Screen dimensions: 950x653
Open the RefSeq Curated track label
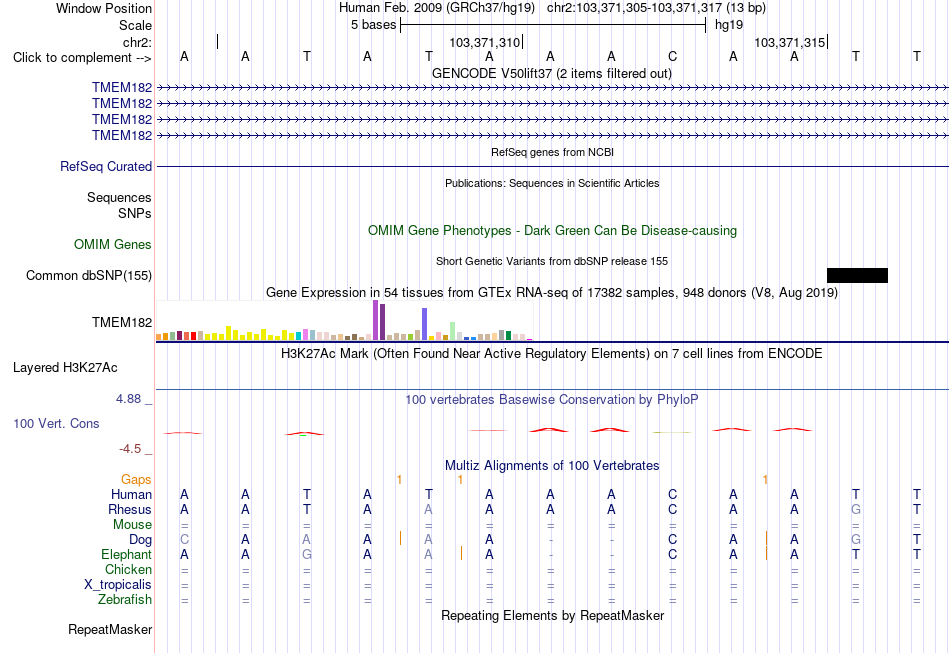(106, 167)
